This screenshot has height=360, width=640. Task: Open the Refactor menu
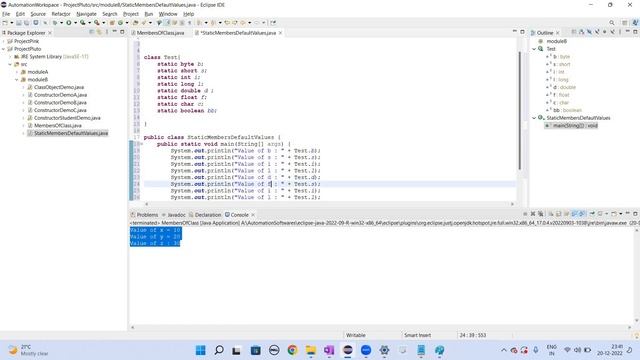pyautogui.click(x=61, y=14)
